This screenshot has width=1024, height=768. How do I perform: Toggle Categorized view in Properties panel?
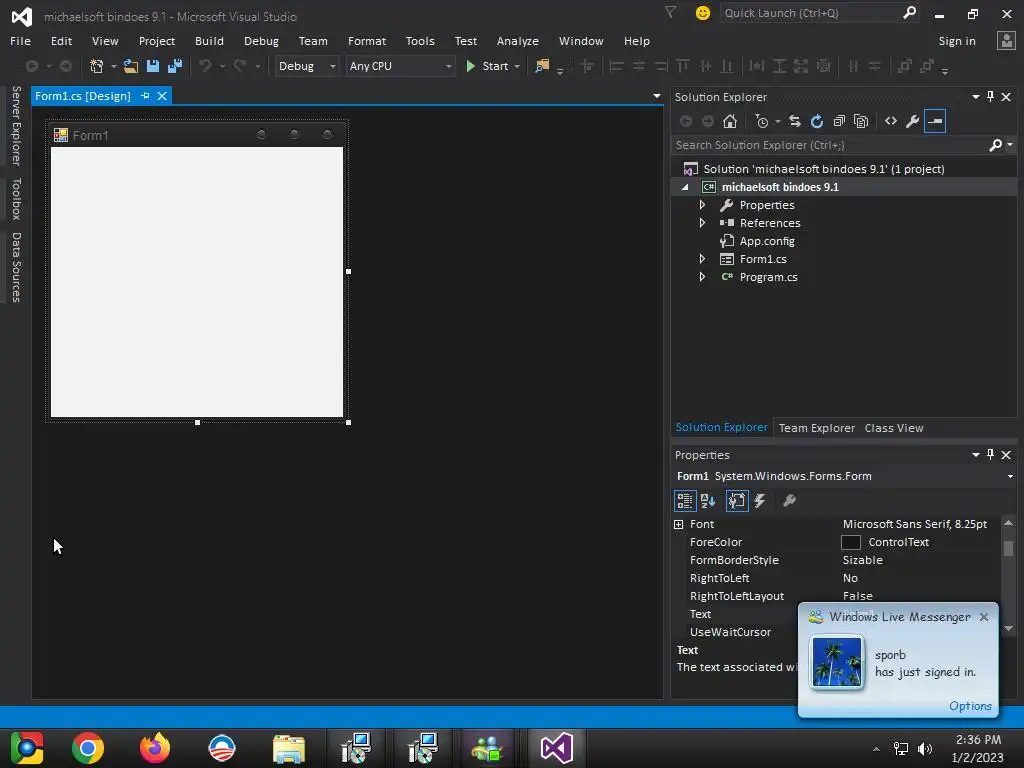(x=685, y=501)
